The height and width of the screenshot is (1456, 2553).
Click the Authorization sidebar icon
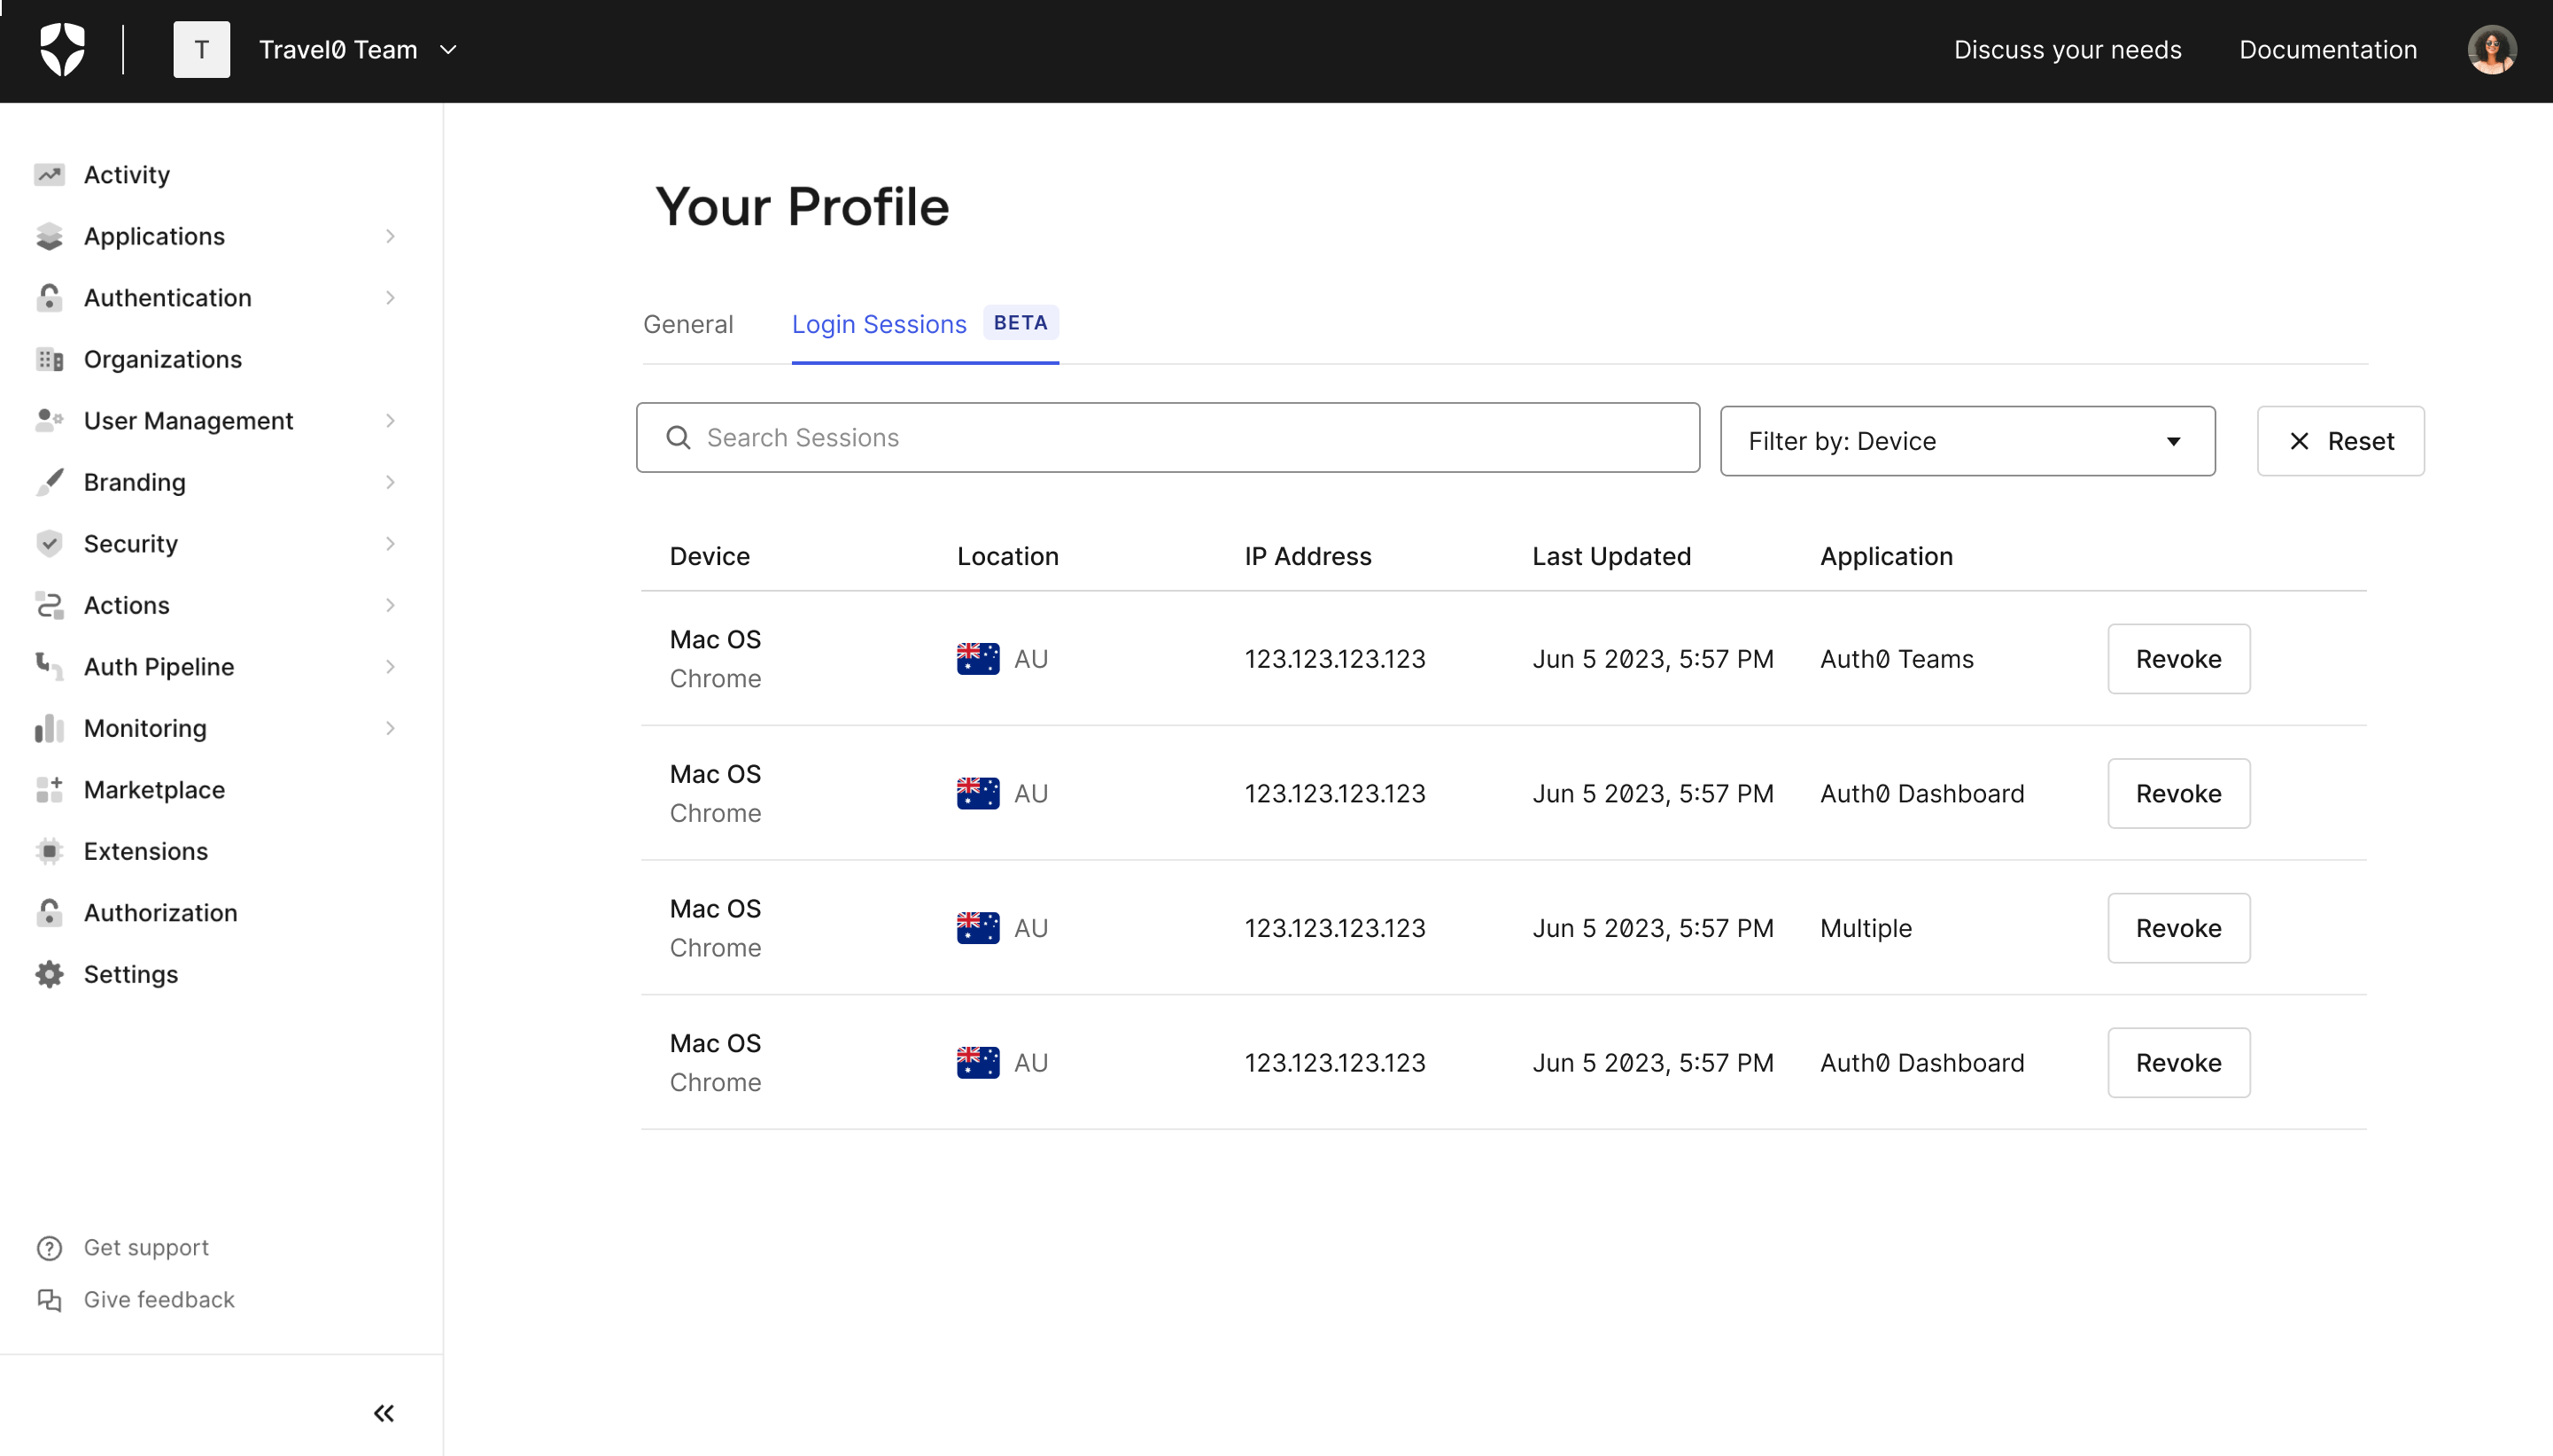[x=50, y=913]
